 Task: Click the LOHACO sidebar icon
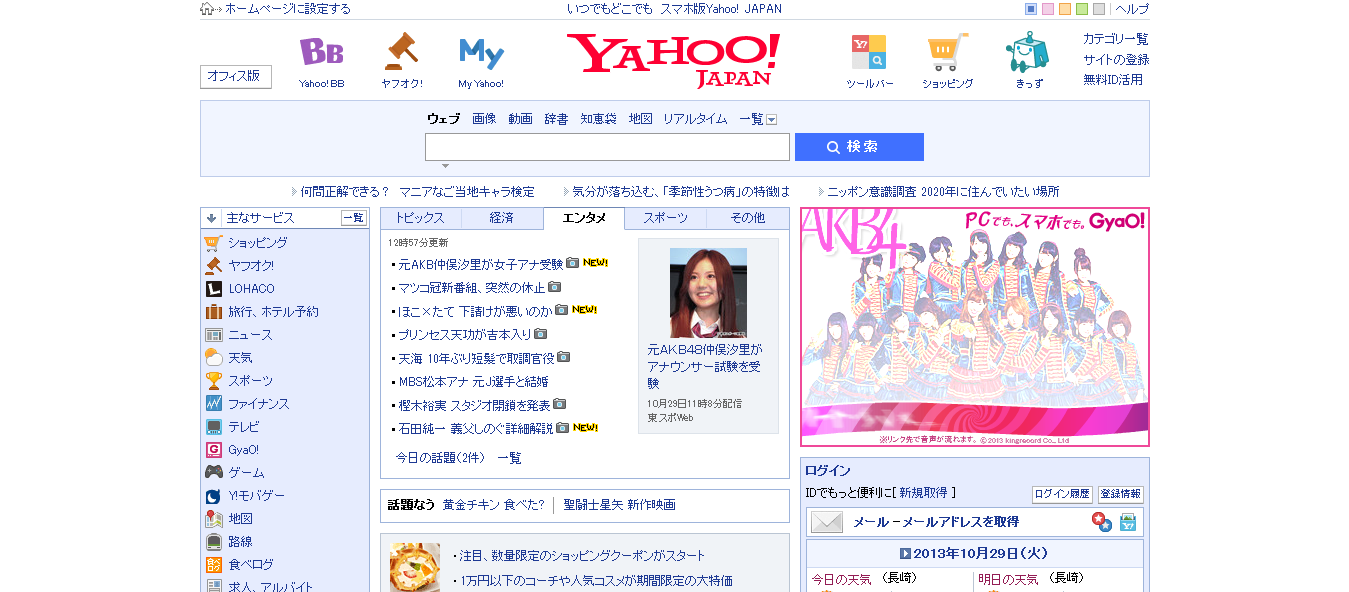point(213,289)
